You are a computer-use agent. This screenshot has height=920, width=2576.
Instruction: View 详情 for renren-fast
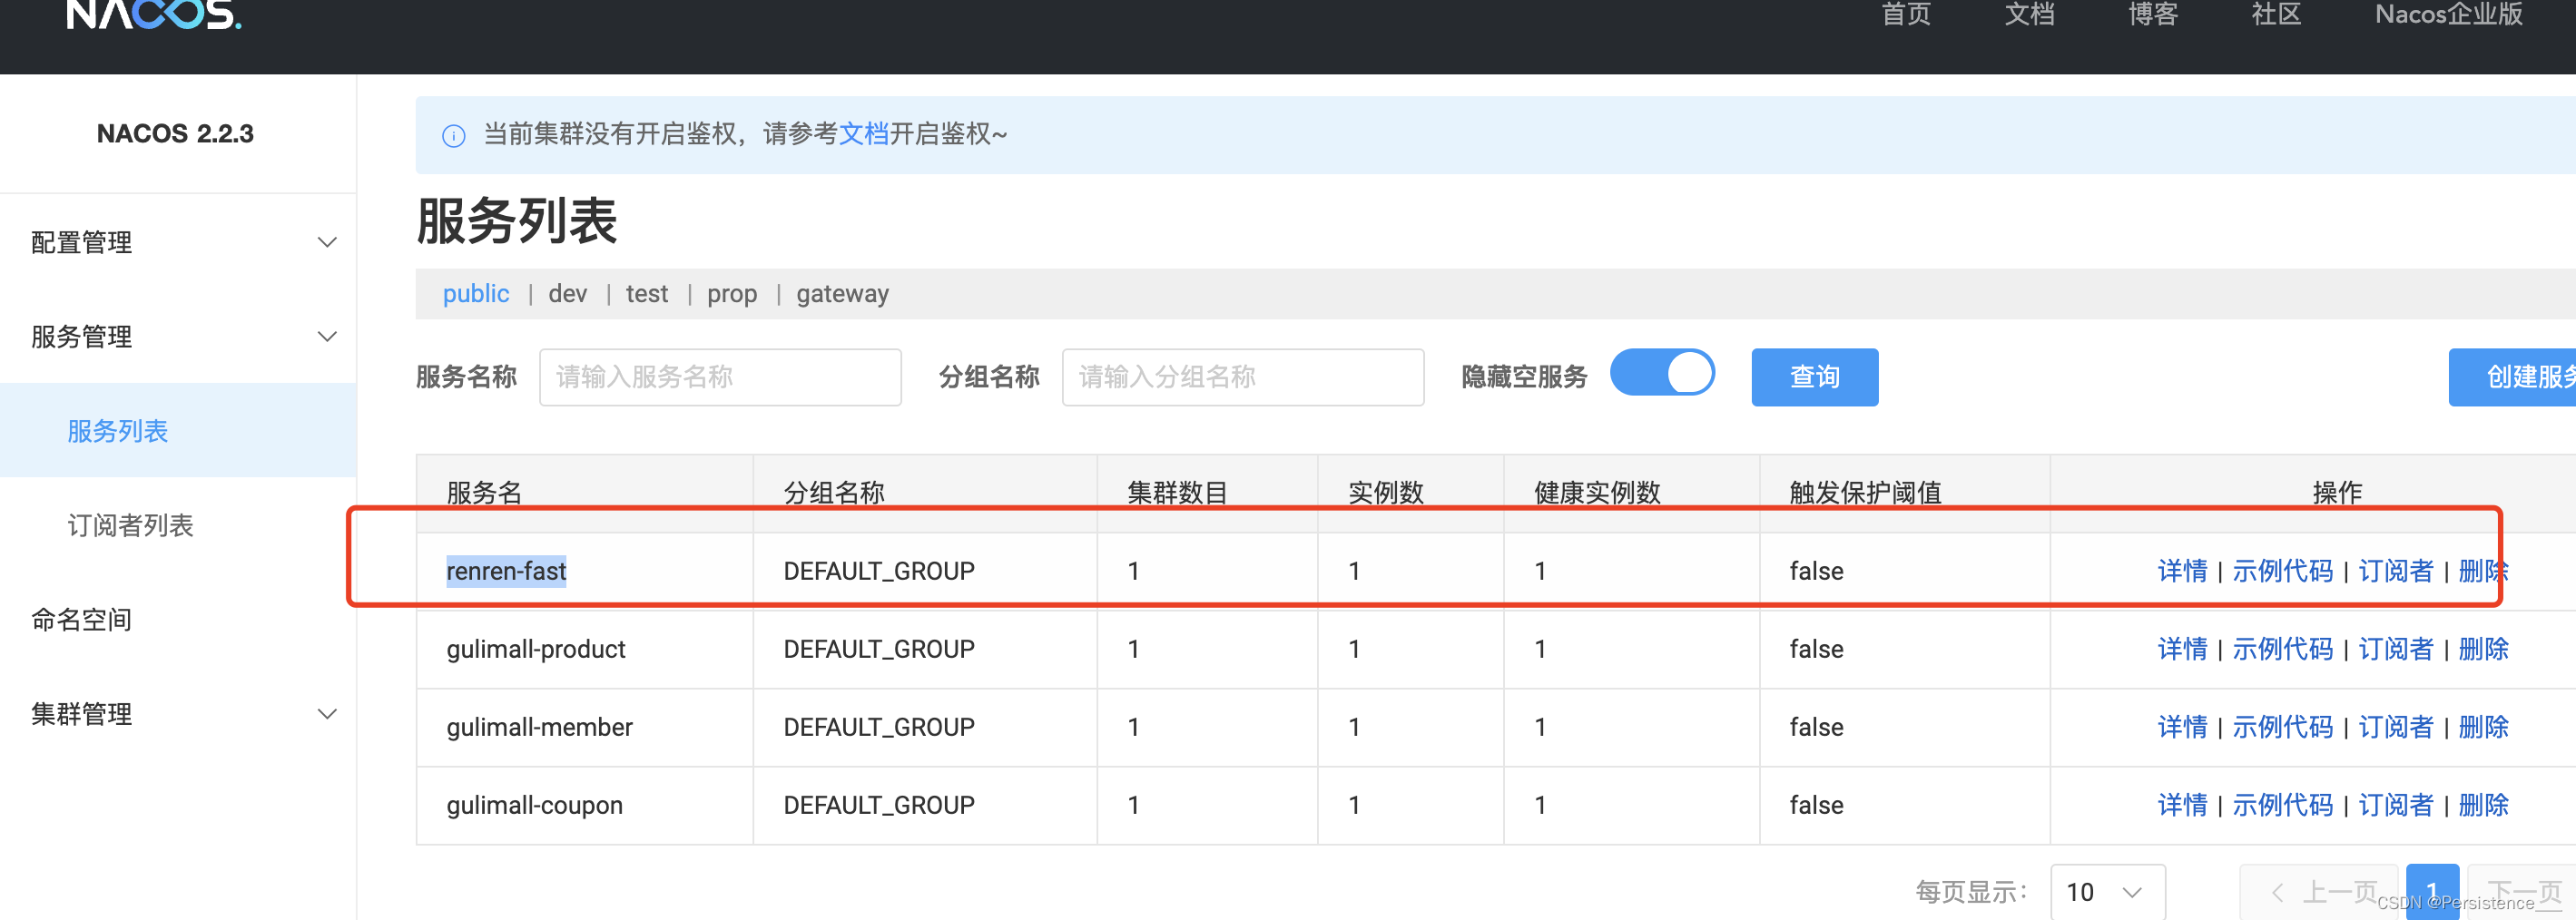click(2182, 571)
